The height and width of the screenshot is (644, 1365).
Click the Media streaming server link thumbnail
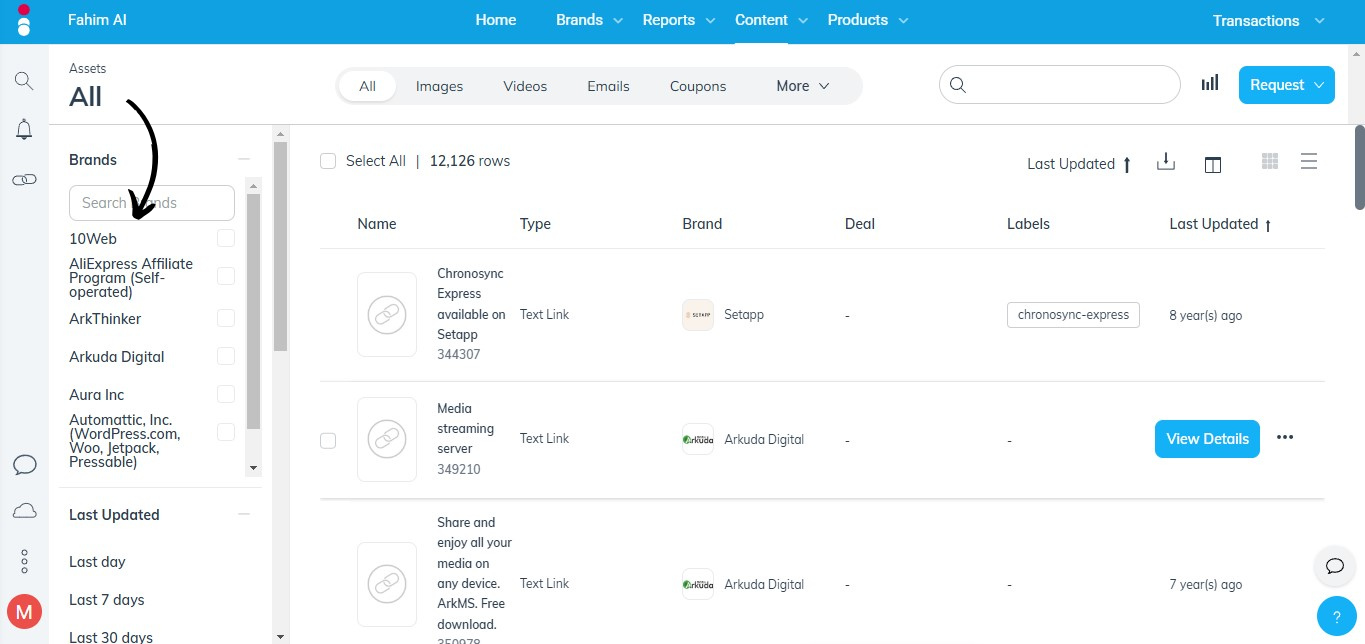pyautogui.click(x=387, y=439)
